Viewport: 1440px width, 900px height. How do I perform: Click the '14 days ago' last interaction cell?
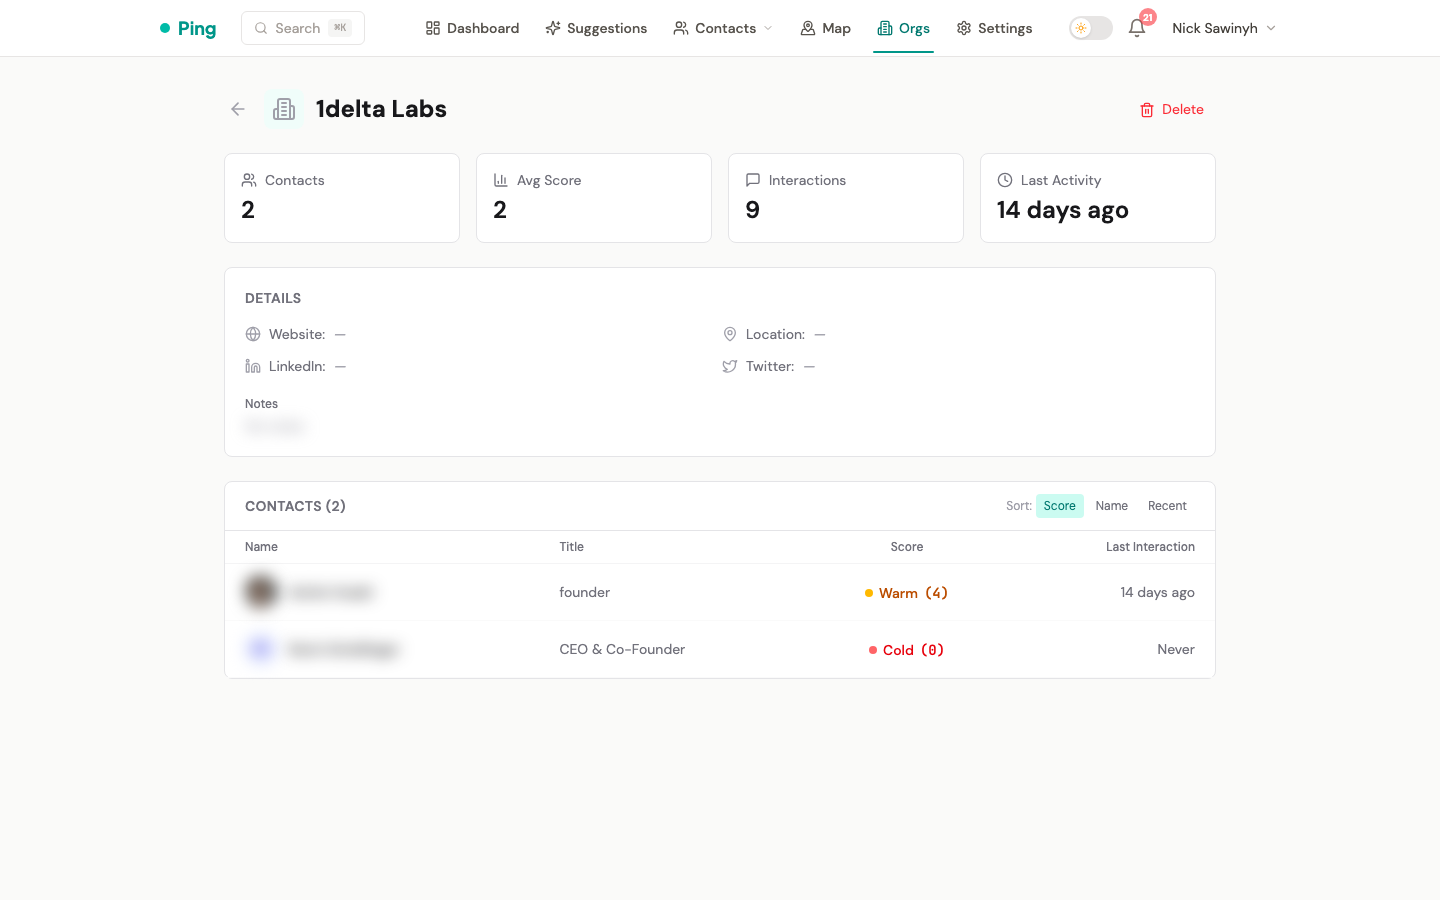[1157, 592]
